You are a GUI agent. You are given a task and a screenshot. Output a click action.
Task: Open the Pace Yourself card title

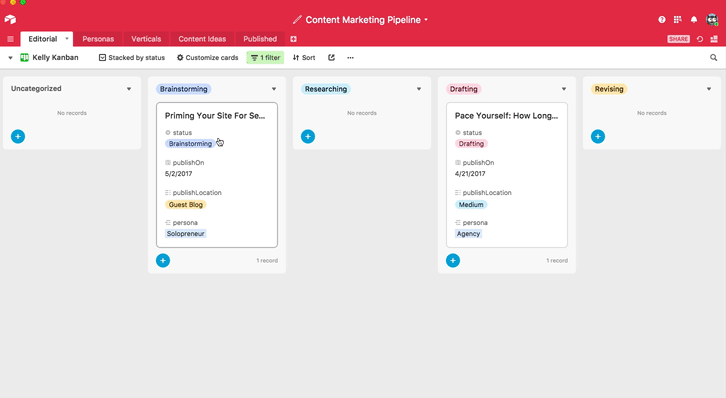[x=507, y=116]
